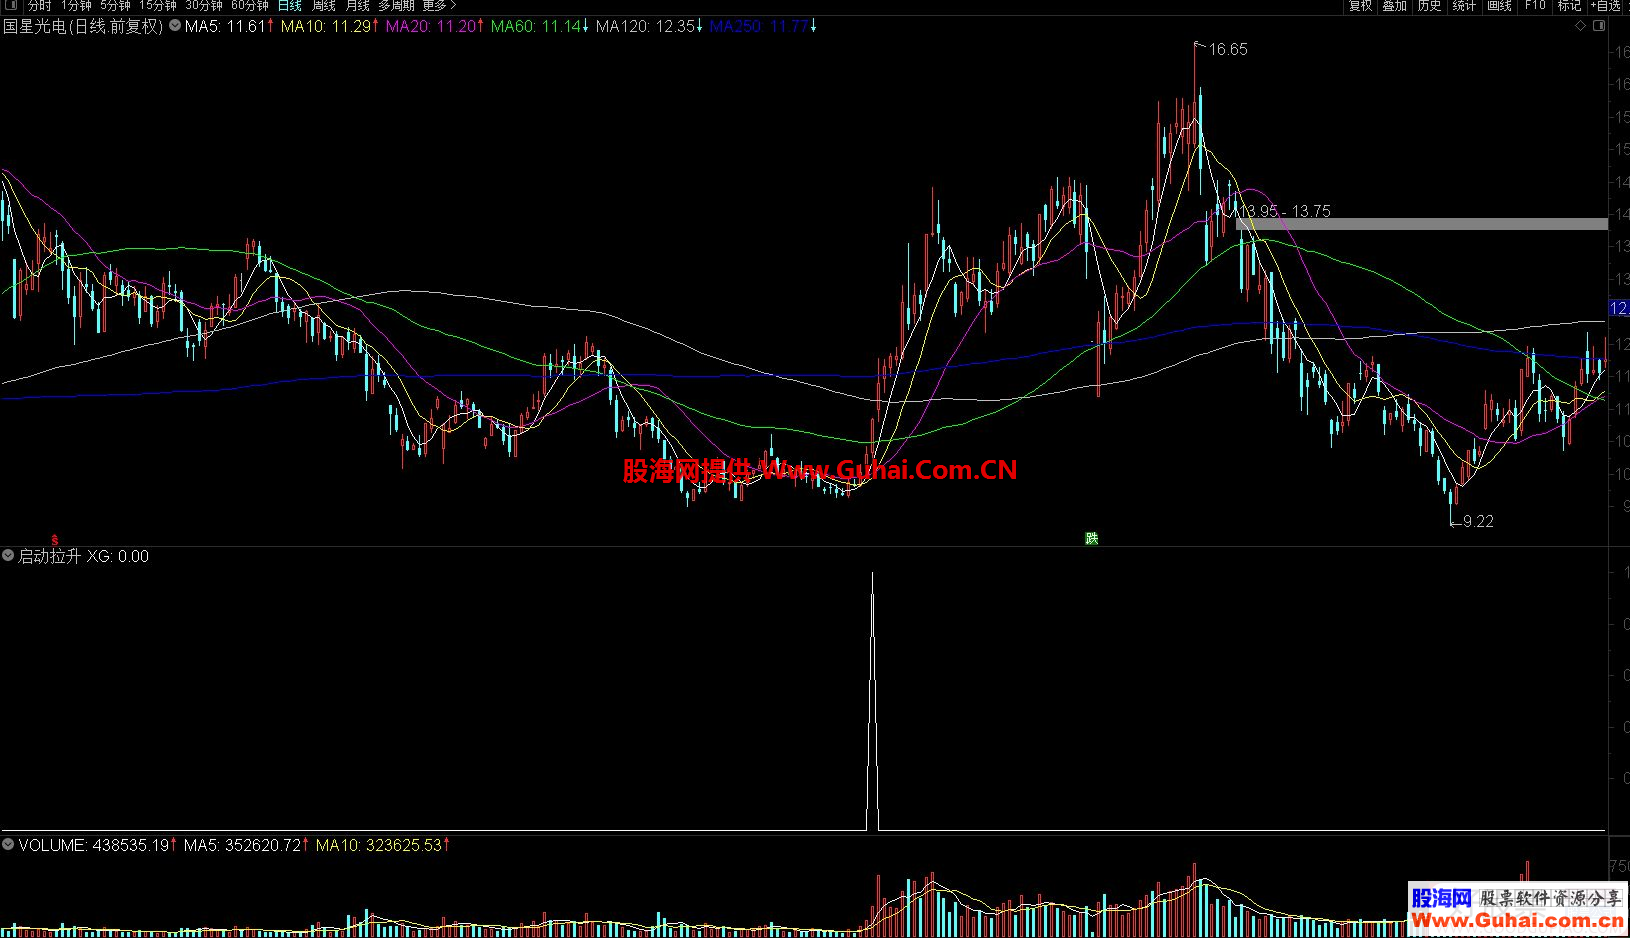Select the 日线 daily period tab
Viewport: 1630px width, 938px height.
tap(290, 5)
